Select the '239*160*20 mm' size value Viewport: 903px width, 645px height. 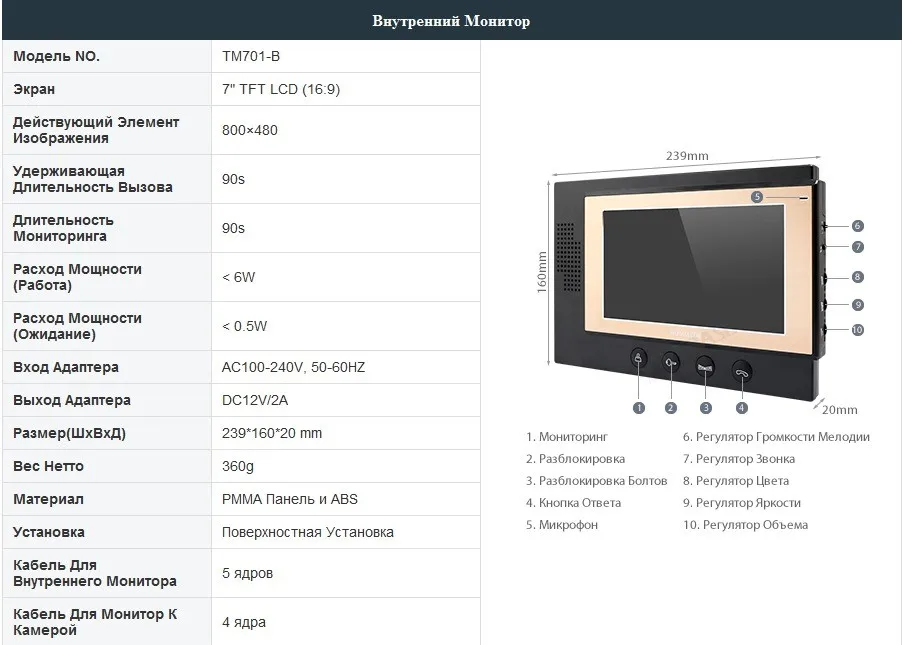pos(272,433)
